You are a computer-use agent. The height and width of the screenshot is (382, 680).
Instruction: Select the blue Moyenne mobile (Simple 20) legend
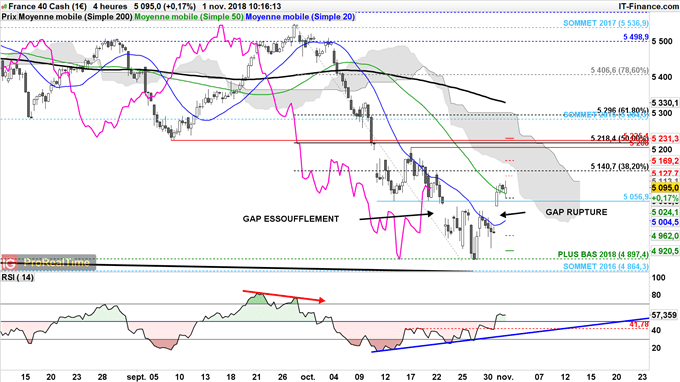300,17
